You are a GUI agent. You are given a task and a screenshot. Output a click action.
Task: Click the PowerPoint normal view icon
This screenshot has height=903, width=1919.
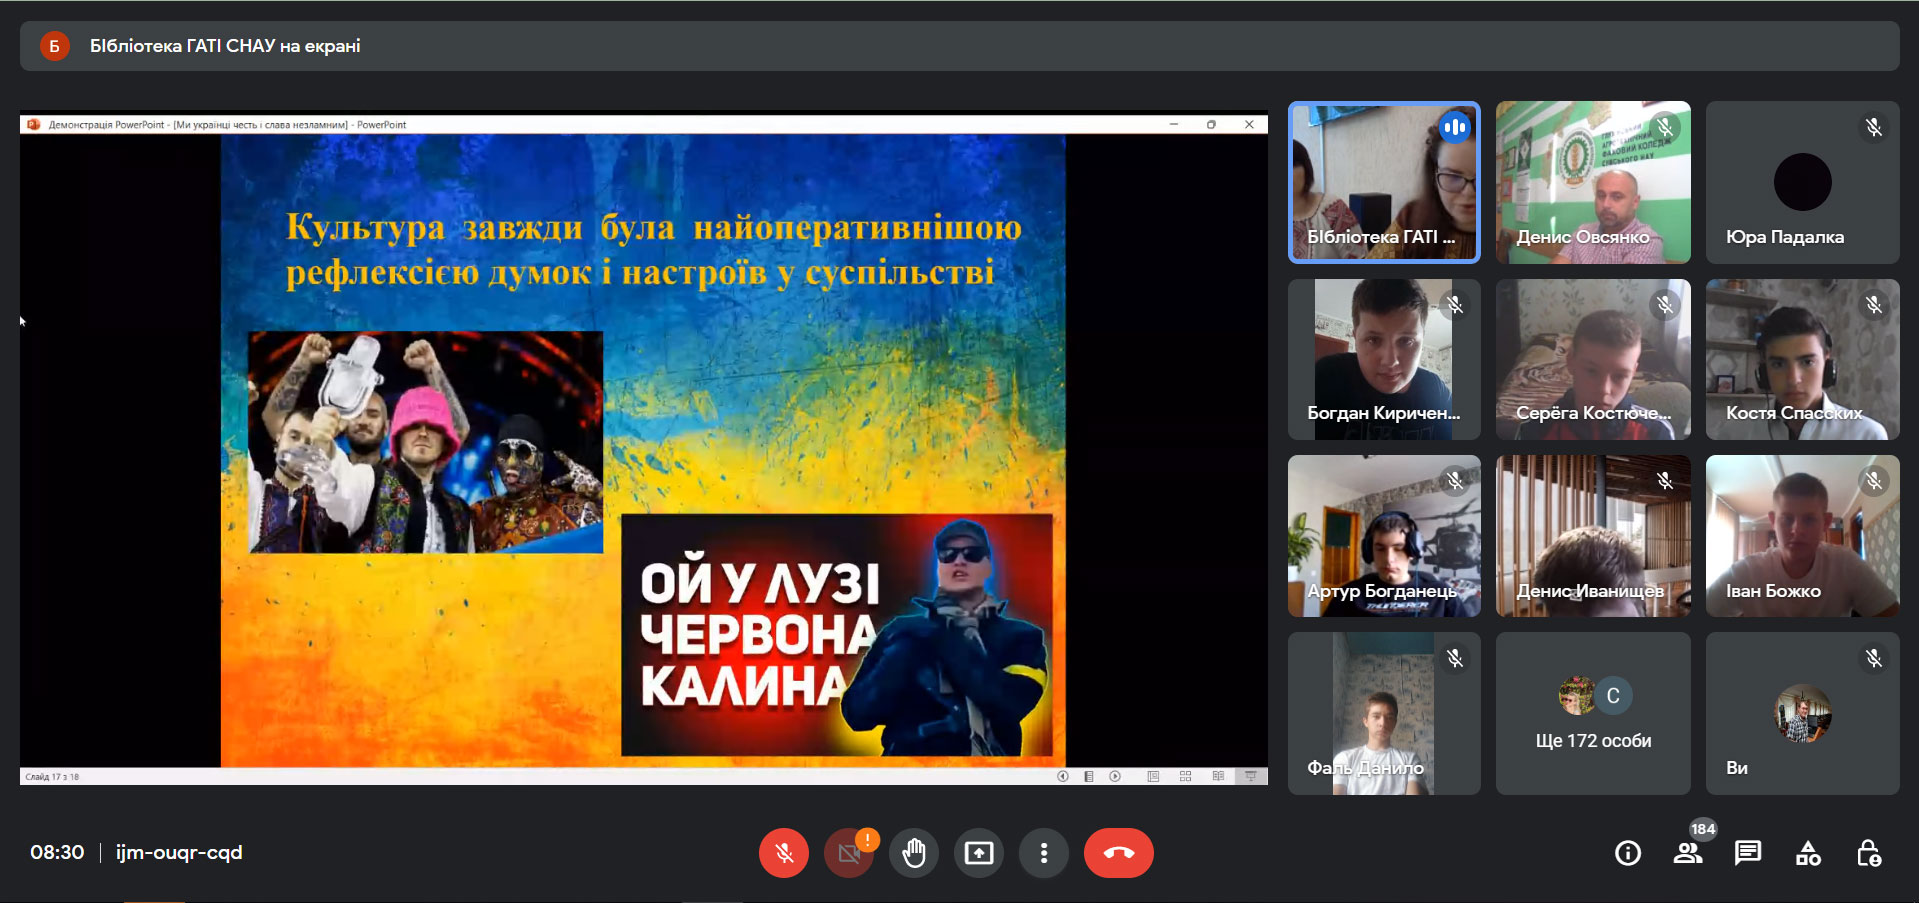click(1153, 776)
